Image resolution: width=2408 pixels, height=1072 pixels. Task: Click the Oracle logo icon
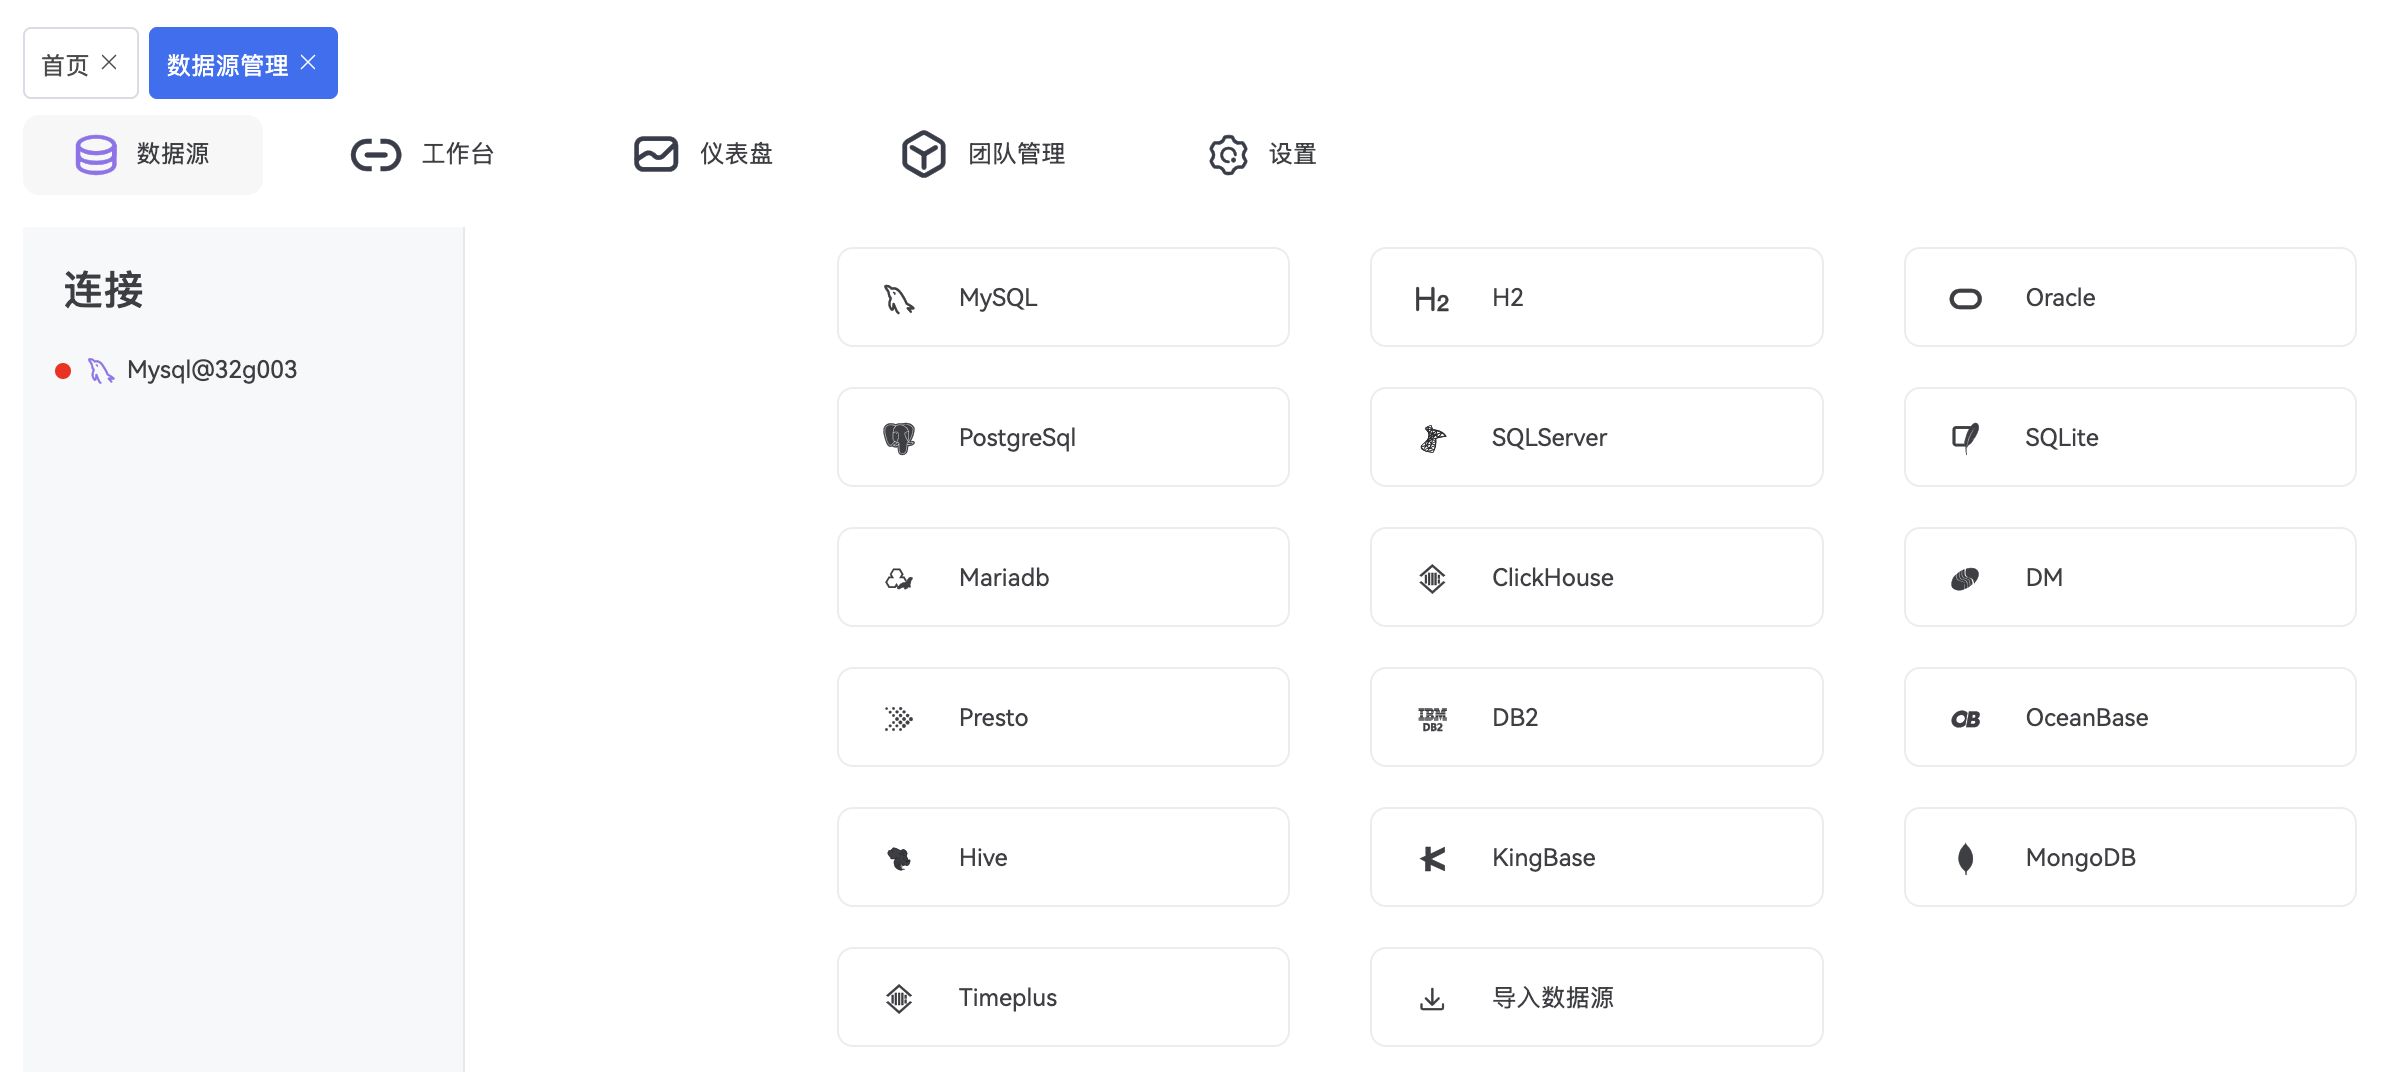pos(1965,299)
